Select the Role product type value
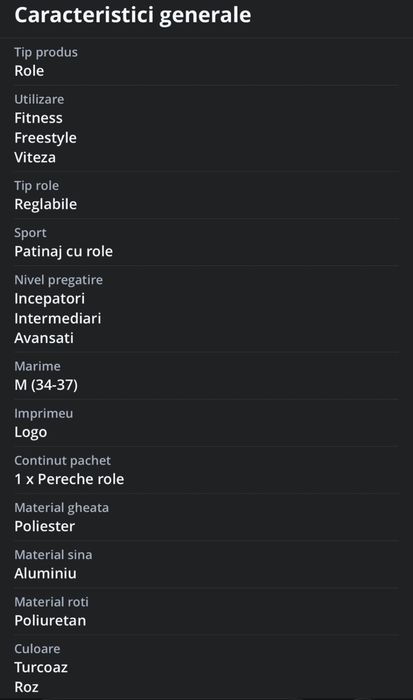Image resolution: width=413 pixels, height=700 pixels. click(29, 71)
